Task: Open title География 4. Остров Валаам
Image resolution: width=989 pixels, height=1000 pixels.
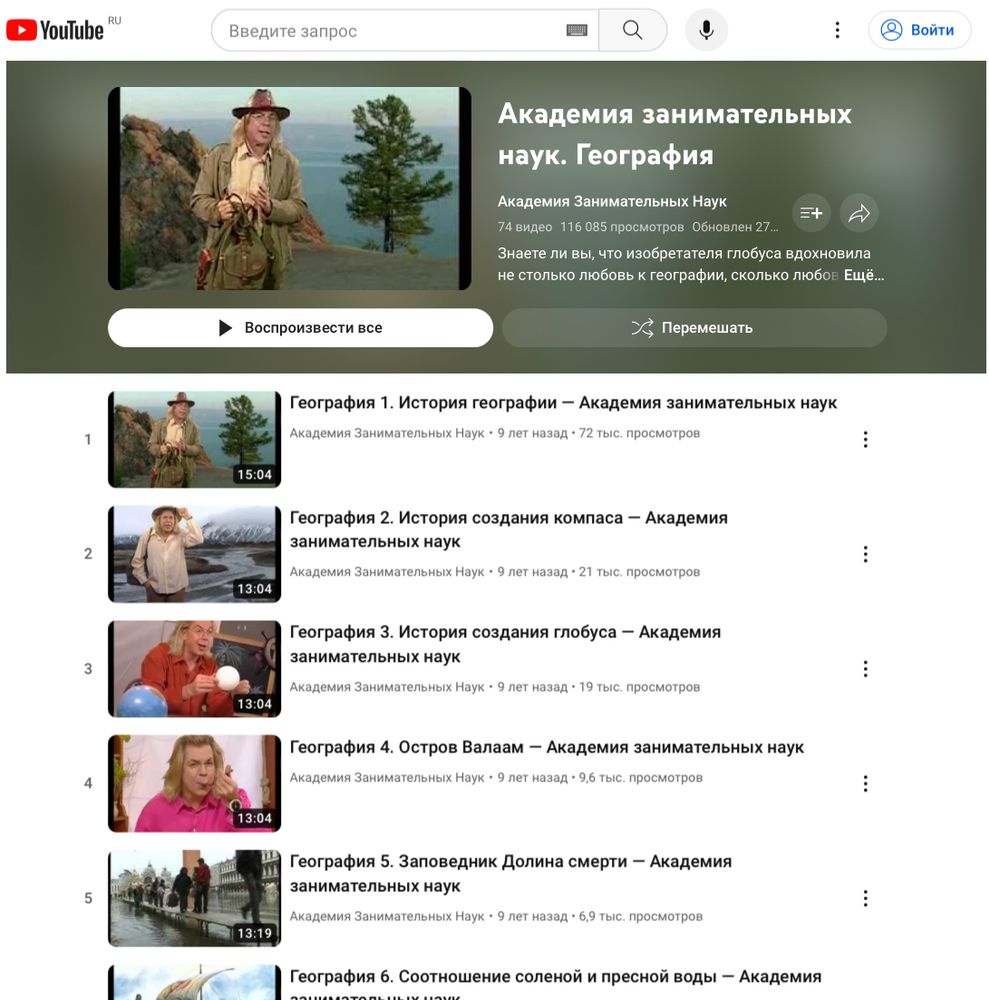Action: pyautogui.click(x=547, y=747)
